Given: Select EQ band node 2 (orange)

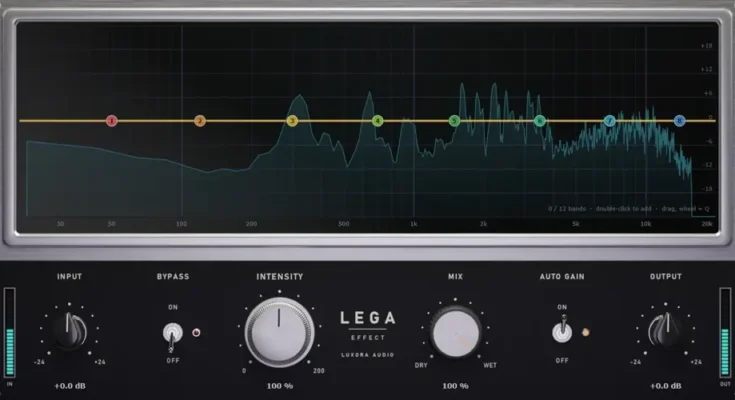Looking at the screenshot, I should click(x=200, y=121).
